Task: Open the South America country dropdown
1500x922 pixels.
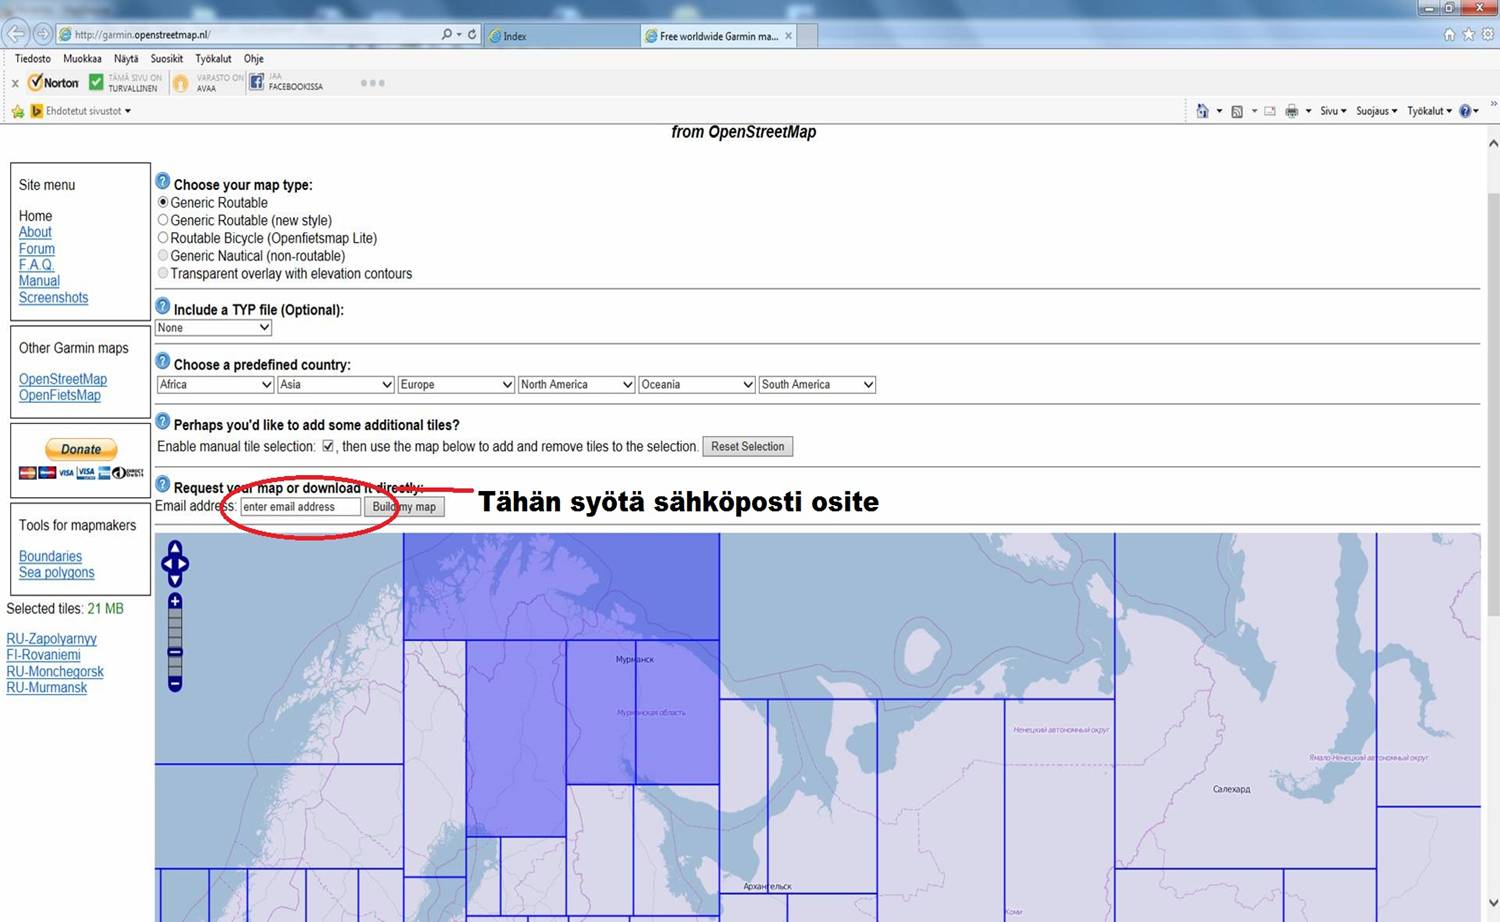Action: tap(817, 385)
